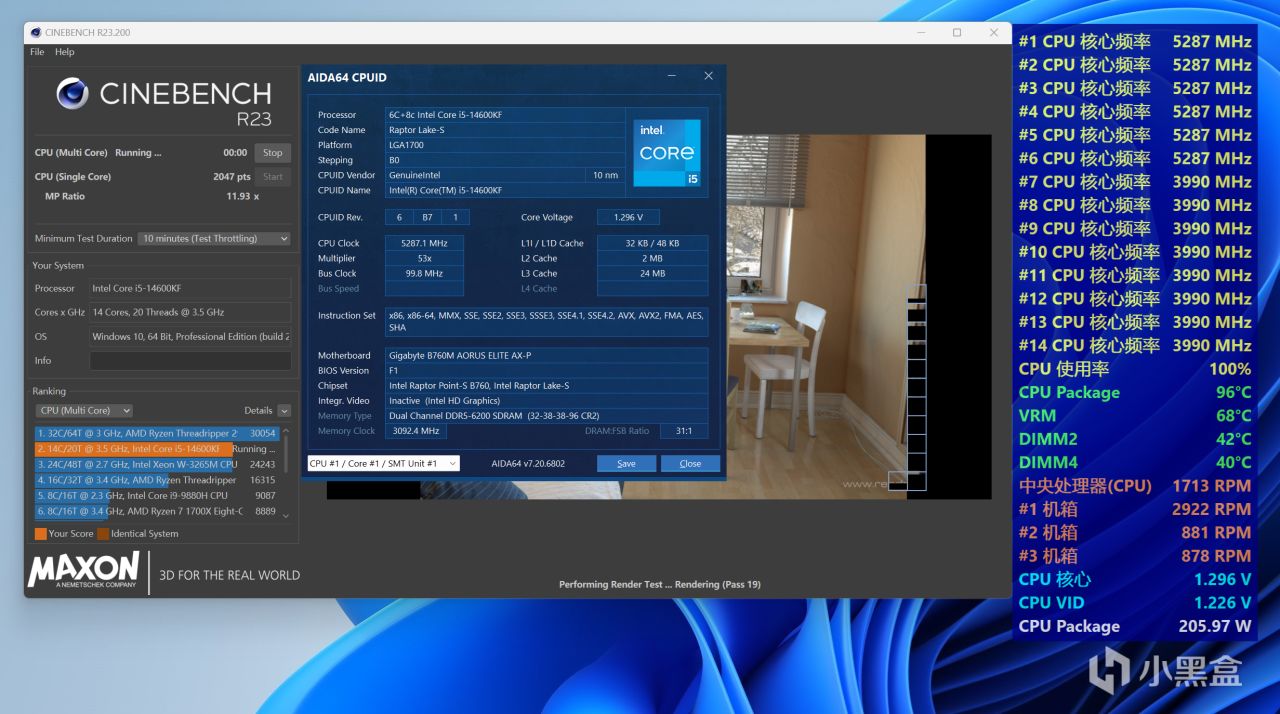Open the CPU (Multi Core) ranking dropdown

[84, 410]
